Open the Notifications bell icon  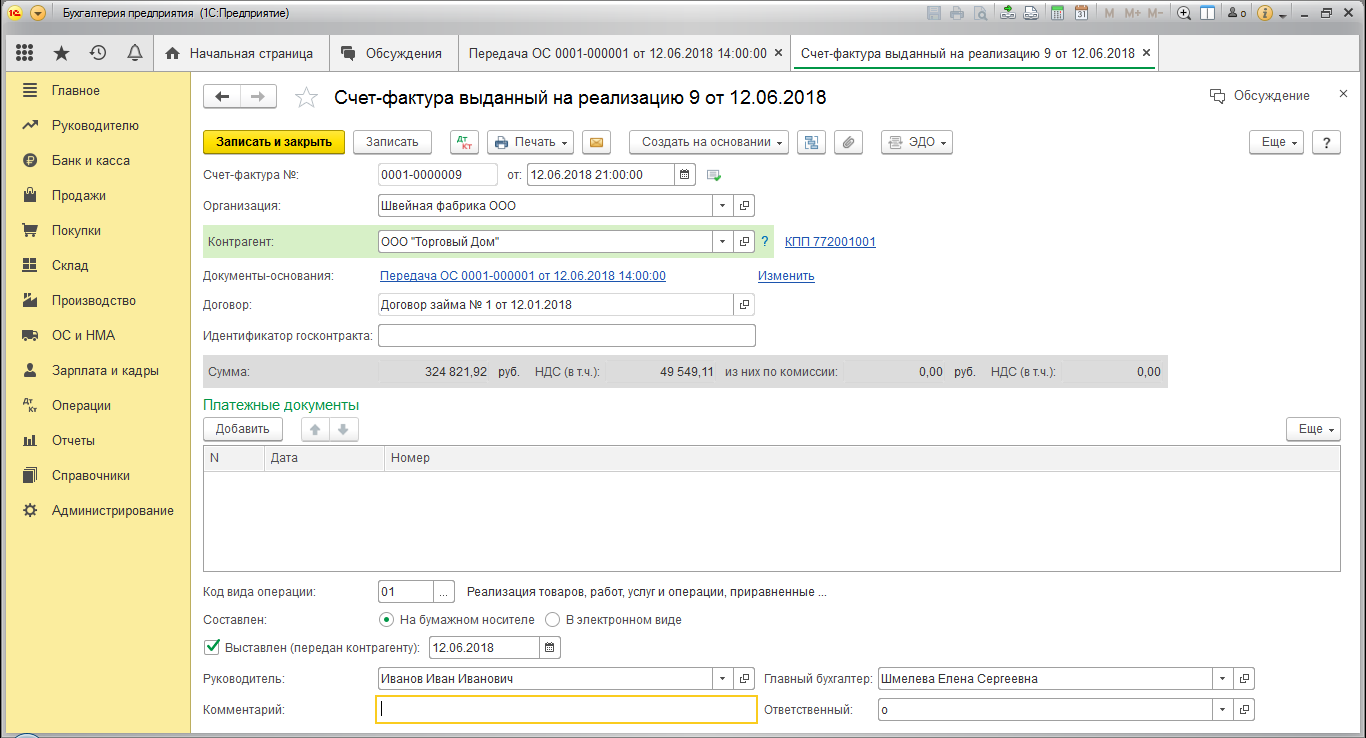[x=134, y=53]
